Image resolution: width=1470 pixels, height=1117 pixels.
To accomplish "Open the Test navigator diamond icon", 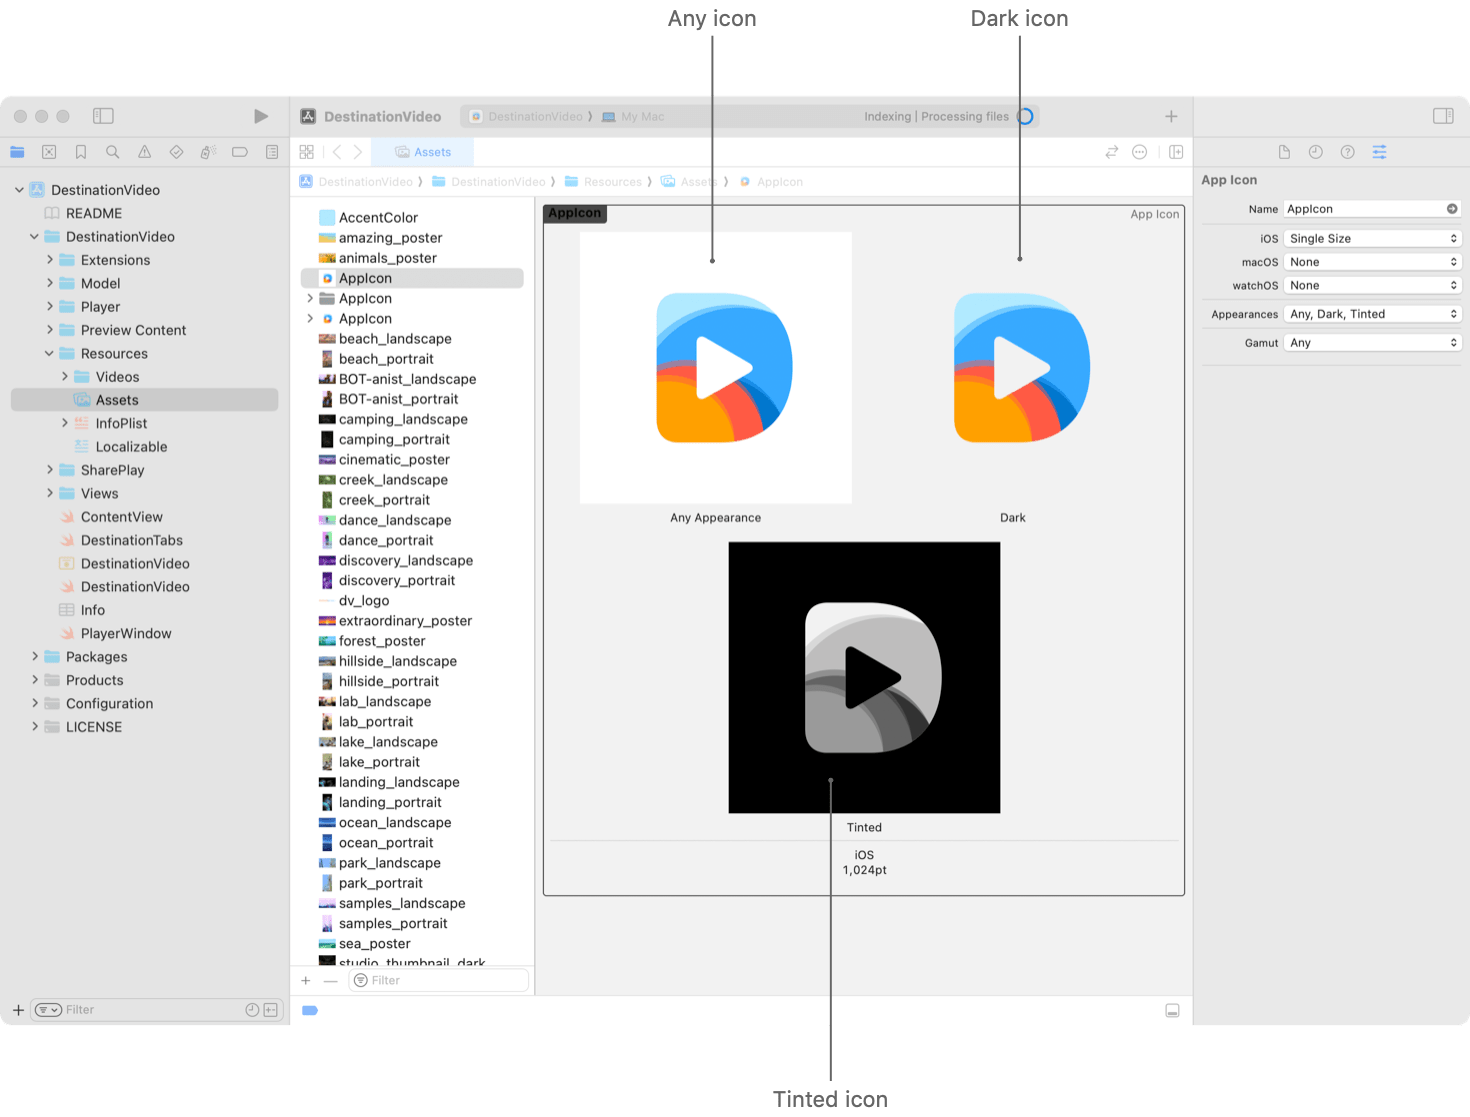I will pyautogui.click(x=176, y=152).
